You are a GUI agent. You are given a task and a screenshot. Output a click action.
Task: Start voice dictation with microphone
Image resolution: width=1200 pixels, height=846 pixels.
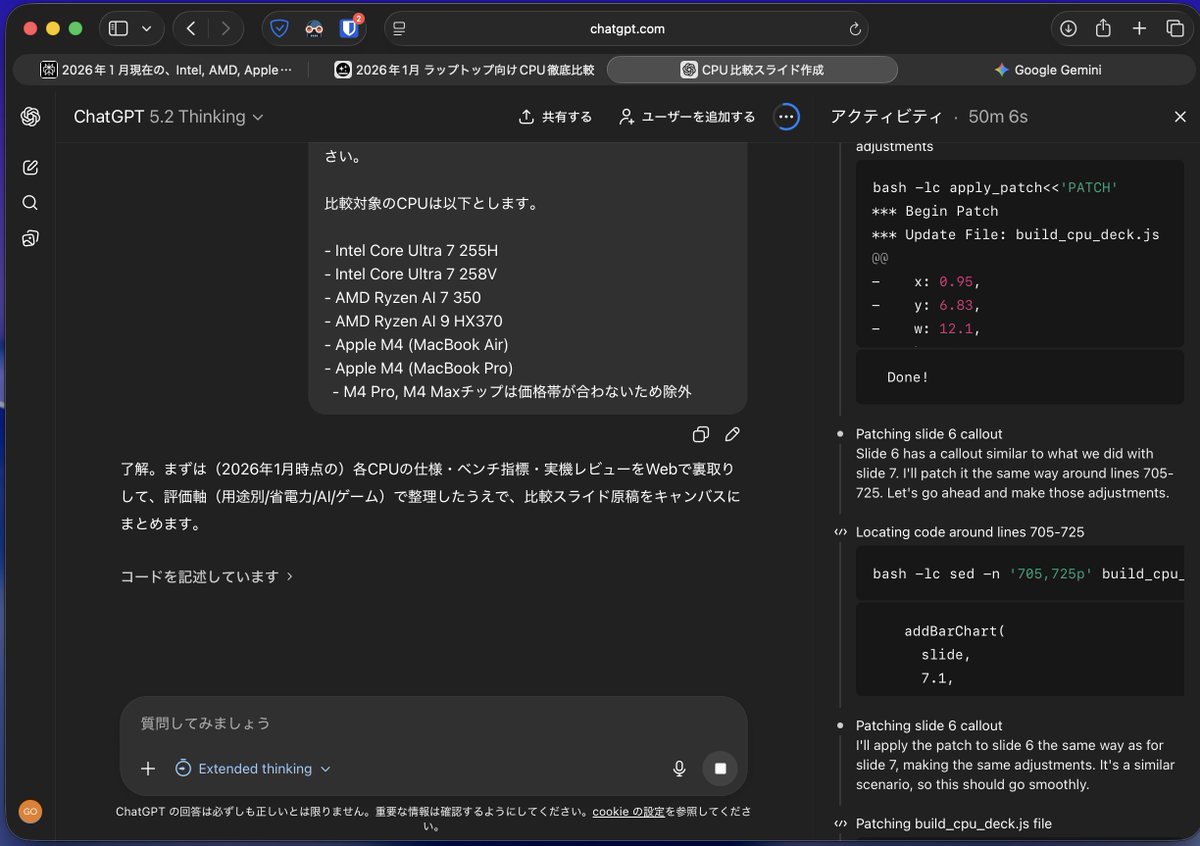(679, 769)
